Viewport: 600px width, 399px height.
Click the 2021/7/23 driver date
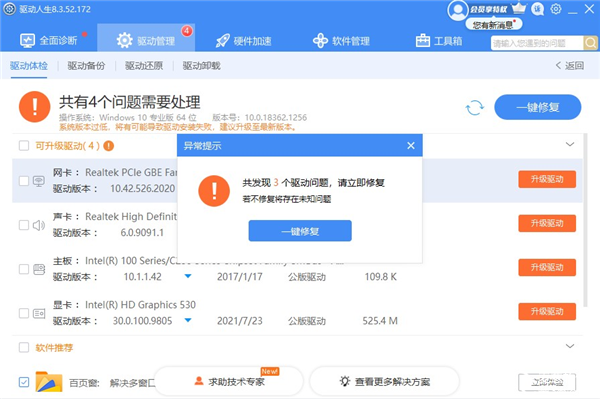(240, 321)
